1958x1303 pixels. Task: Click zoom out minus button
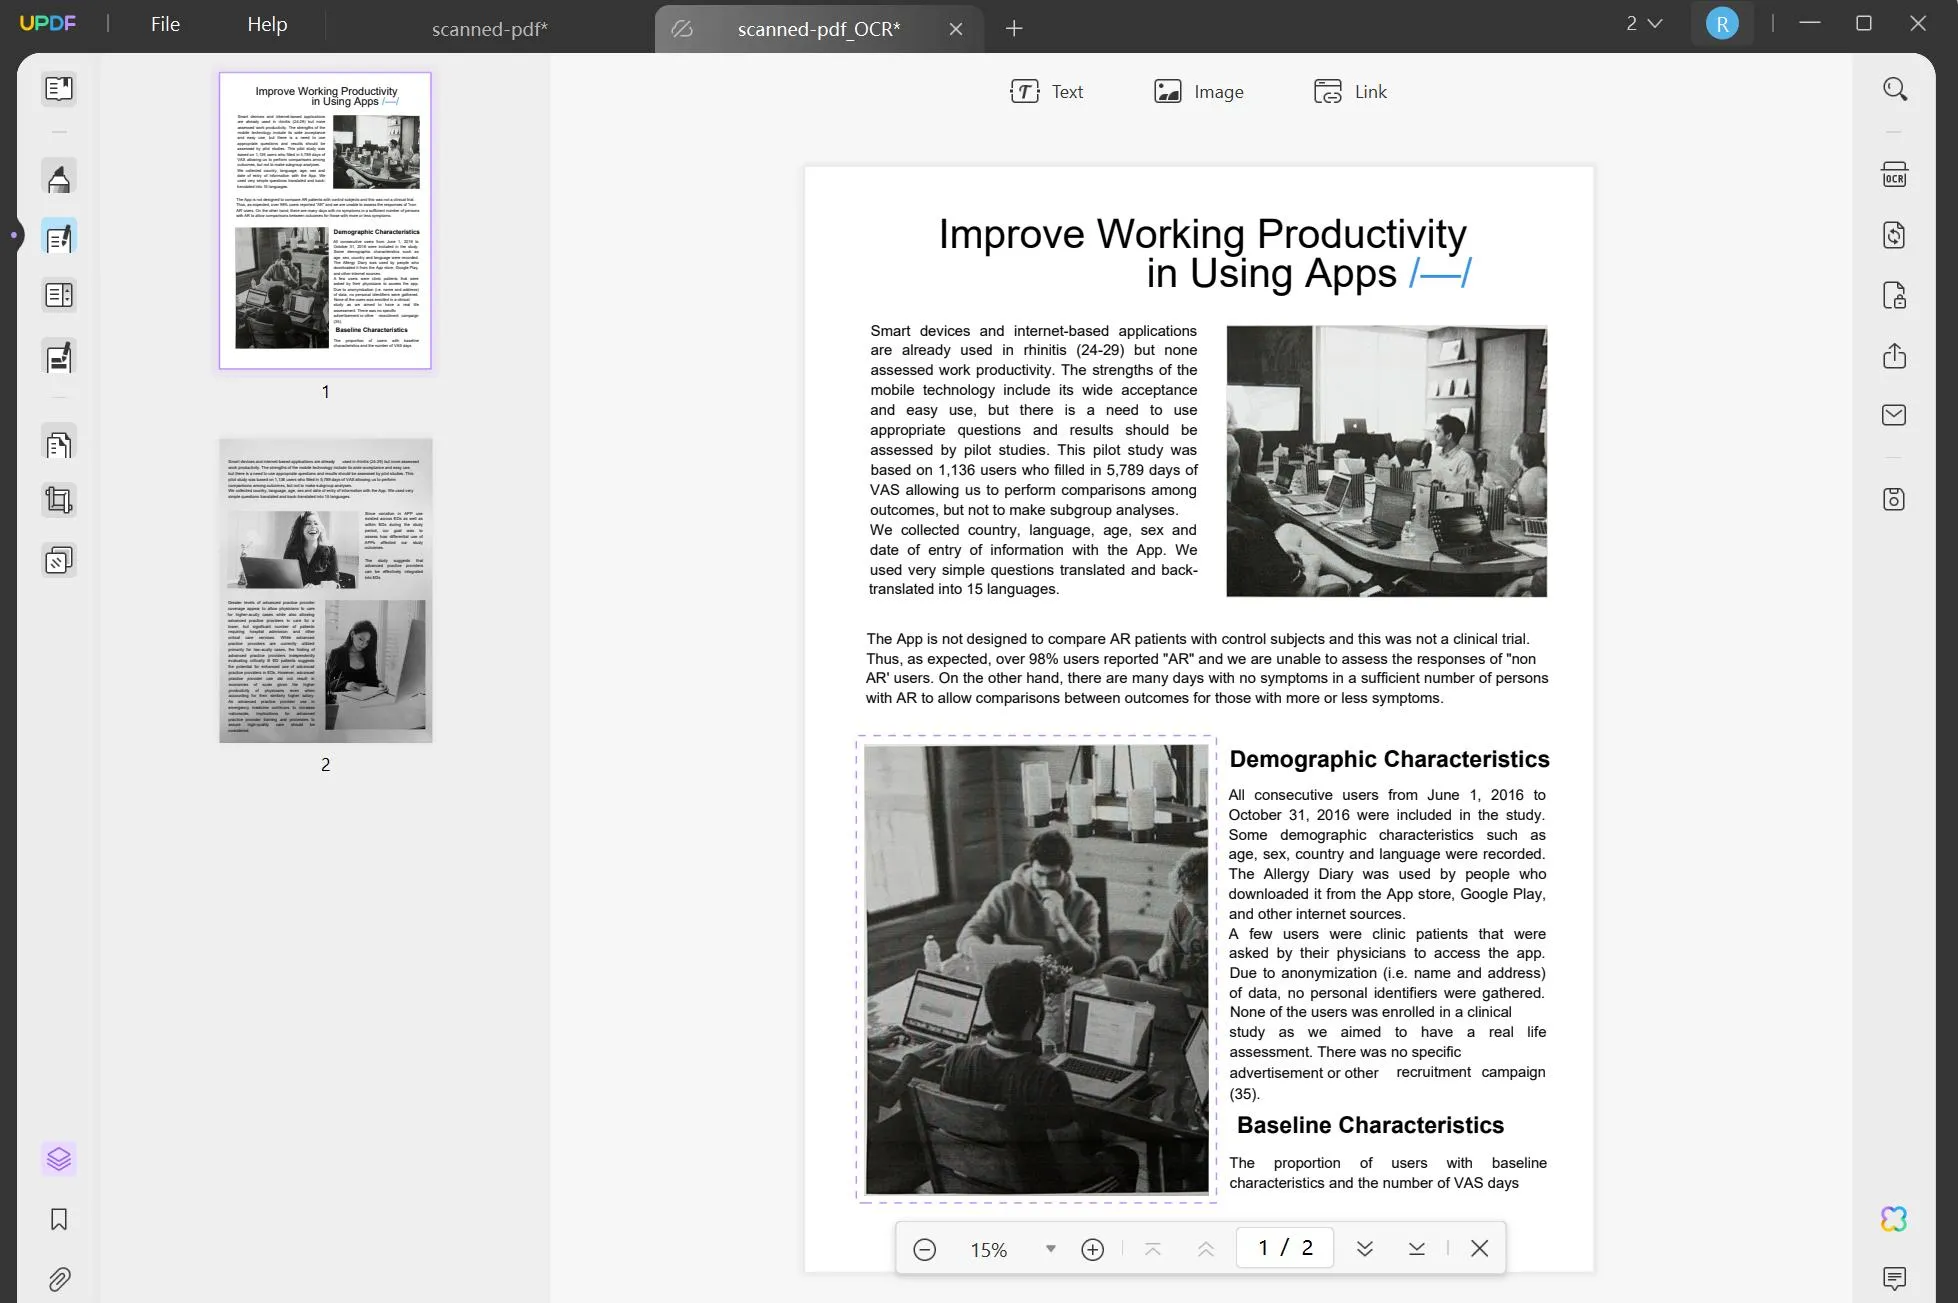924,1248
